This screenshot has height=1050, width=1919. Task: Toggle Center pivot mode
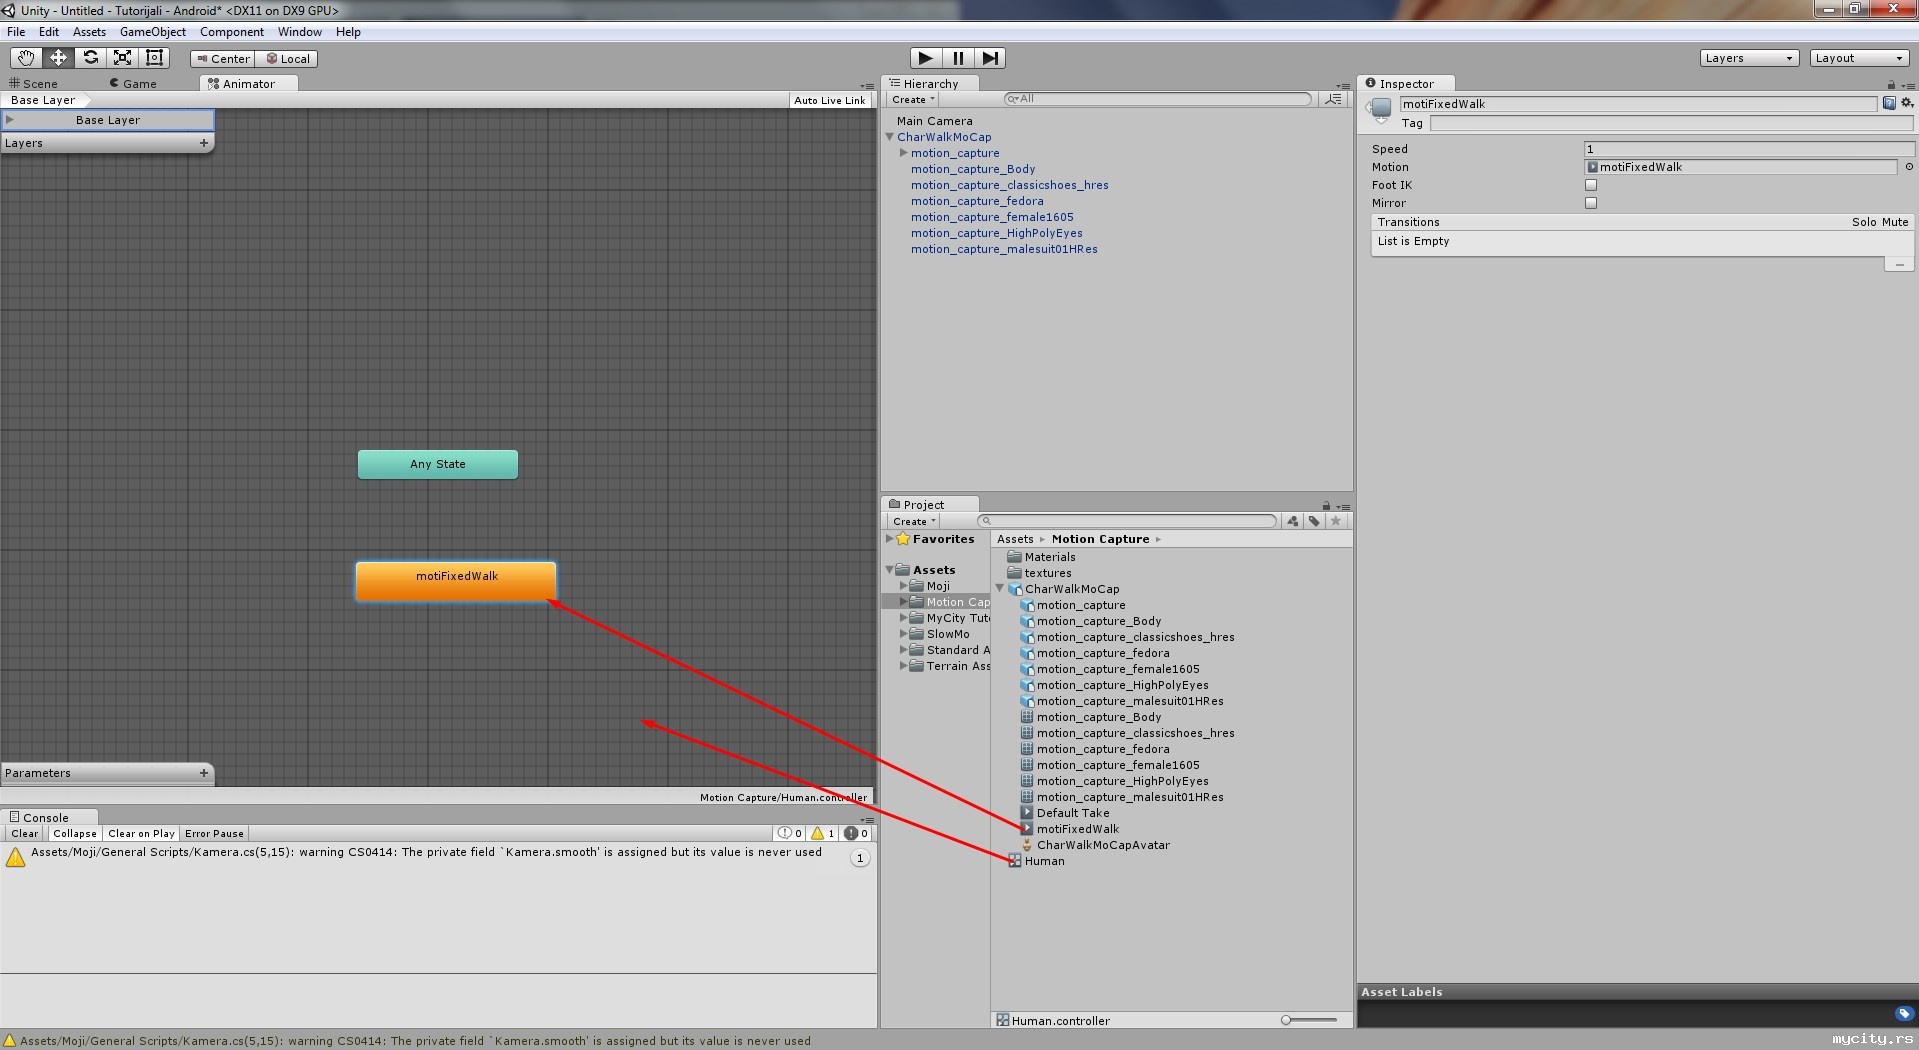[223, 59]
